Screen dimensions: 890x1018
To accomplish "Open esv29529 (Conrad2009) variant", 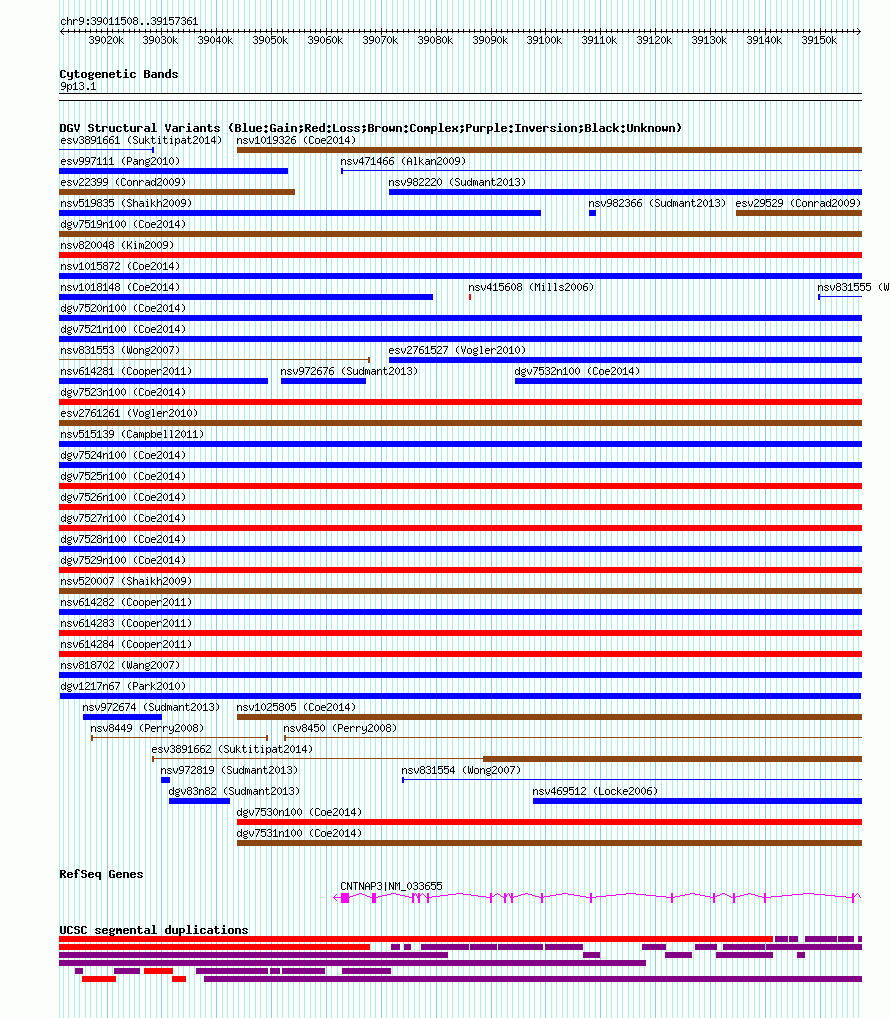I will (x=798, y=203).
